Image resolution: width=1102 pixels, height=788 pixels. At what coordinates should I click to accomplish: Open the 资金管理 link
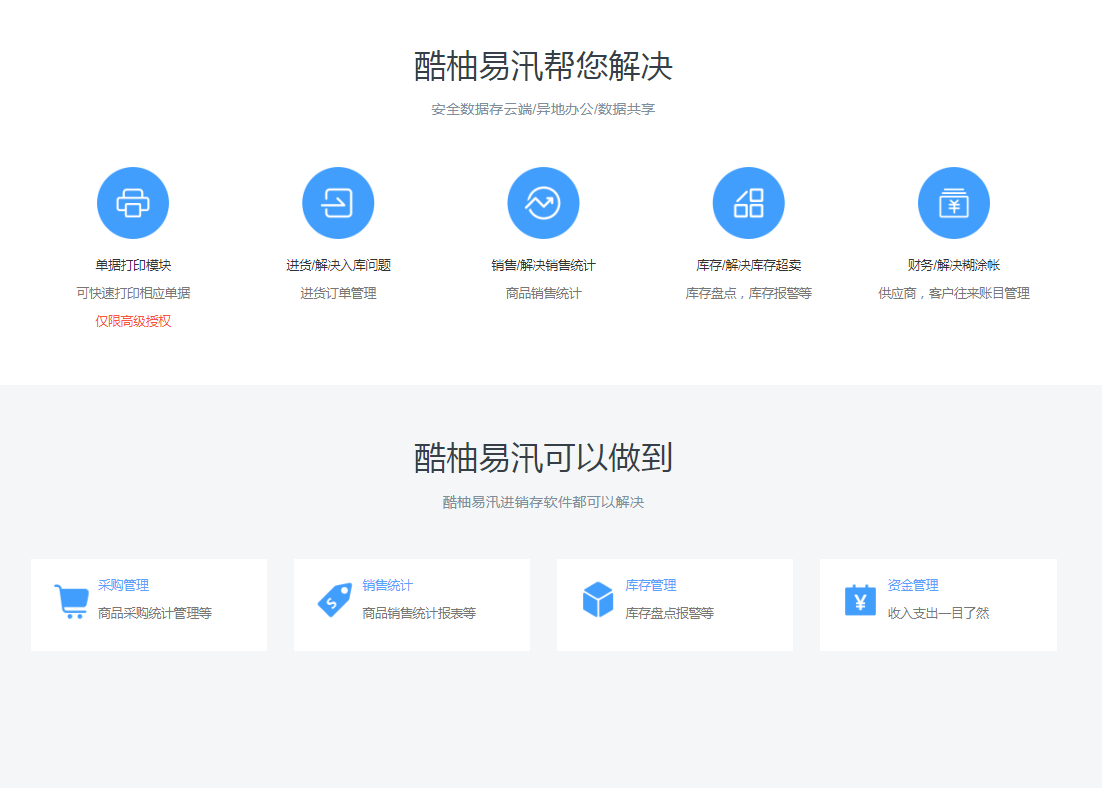tap(913, 586)
